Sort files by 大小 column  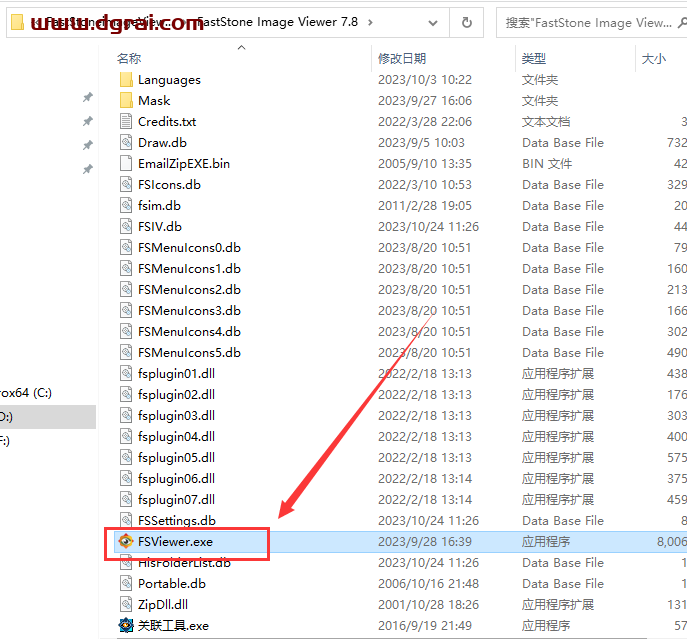pyautogui.click(x=654, y=59)
